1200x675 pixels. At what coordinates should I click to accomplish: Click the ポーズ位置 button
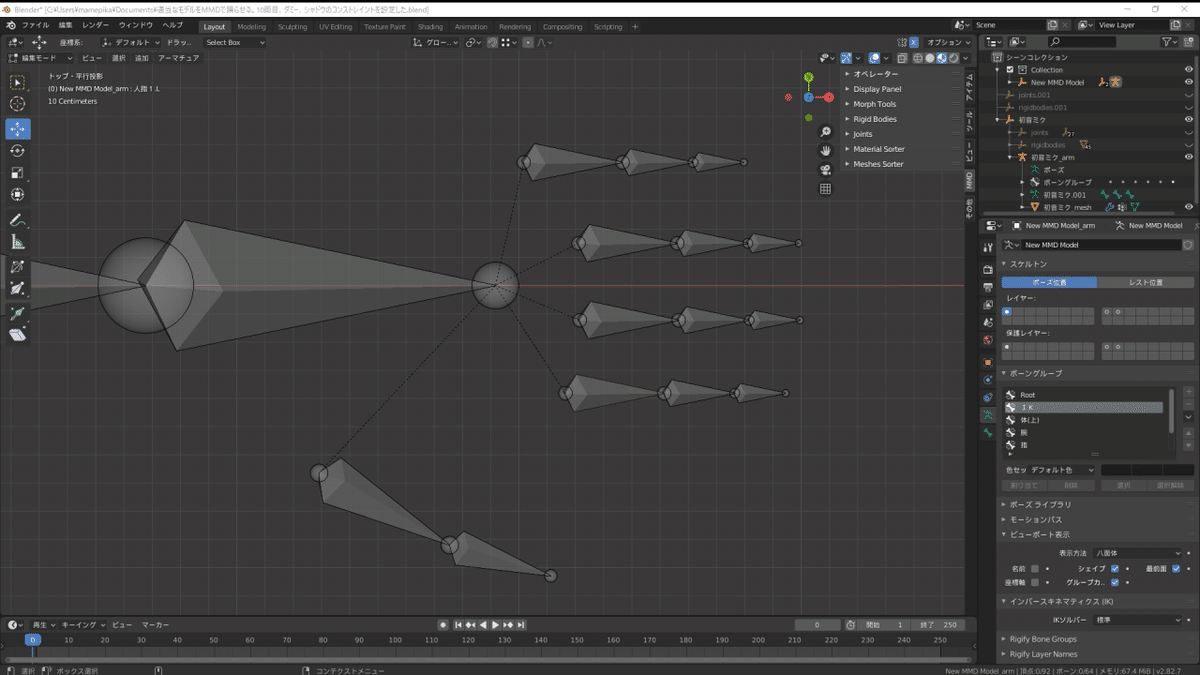(1049, 282)
